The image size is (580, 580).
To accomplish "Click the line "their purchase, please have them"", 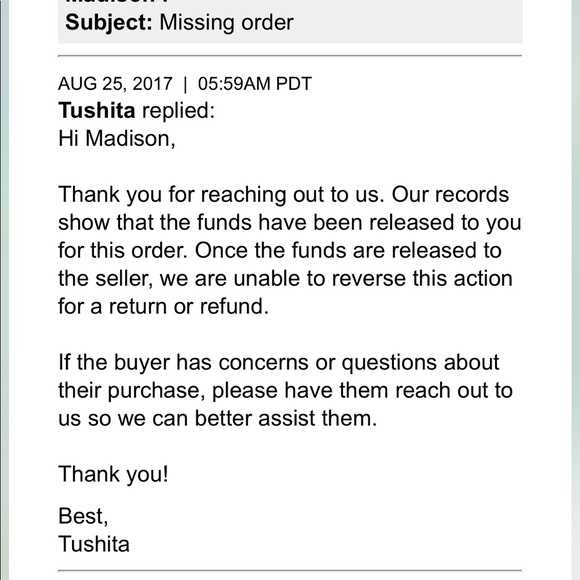I will tap(285, 391).
